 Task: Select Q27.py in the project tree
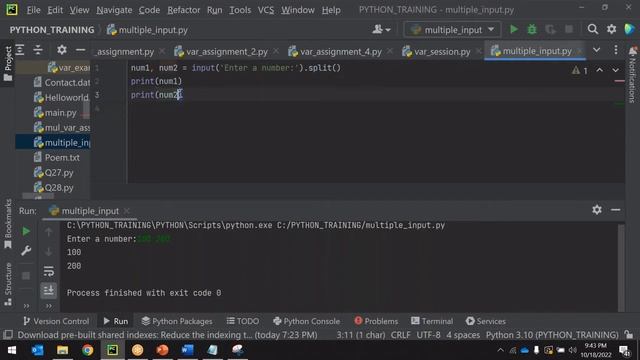coord(54,173)
